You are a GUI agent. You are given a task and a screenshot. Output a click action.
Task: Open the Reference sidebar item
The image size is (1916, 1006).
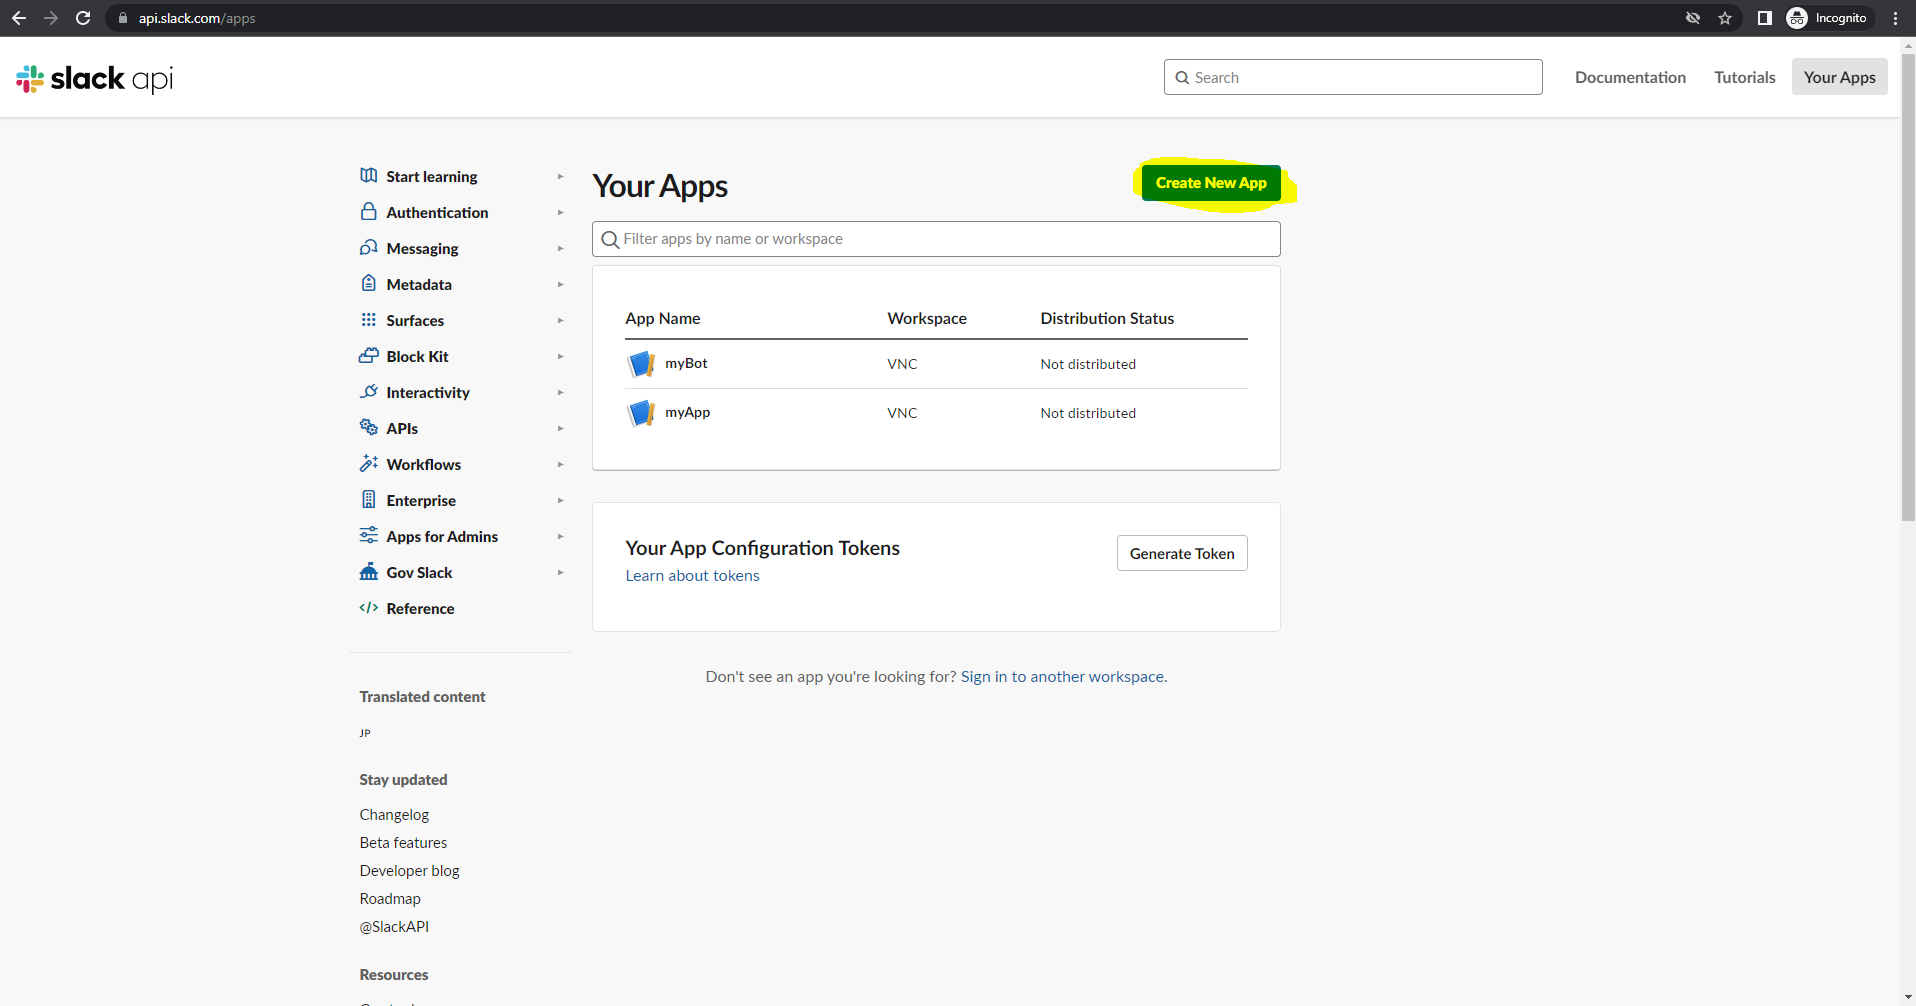tap(420, 608)
